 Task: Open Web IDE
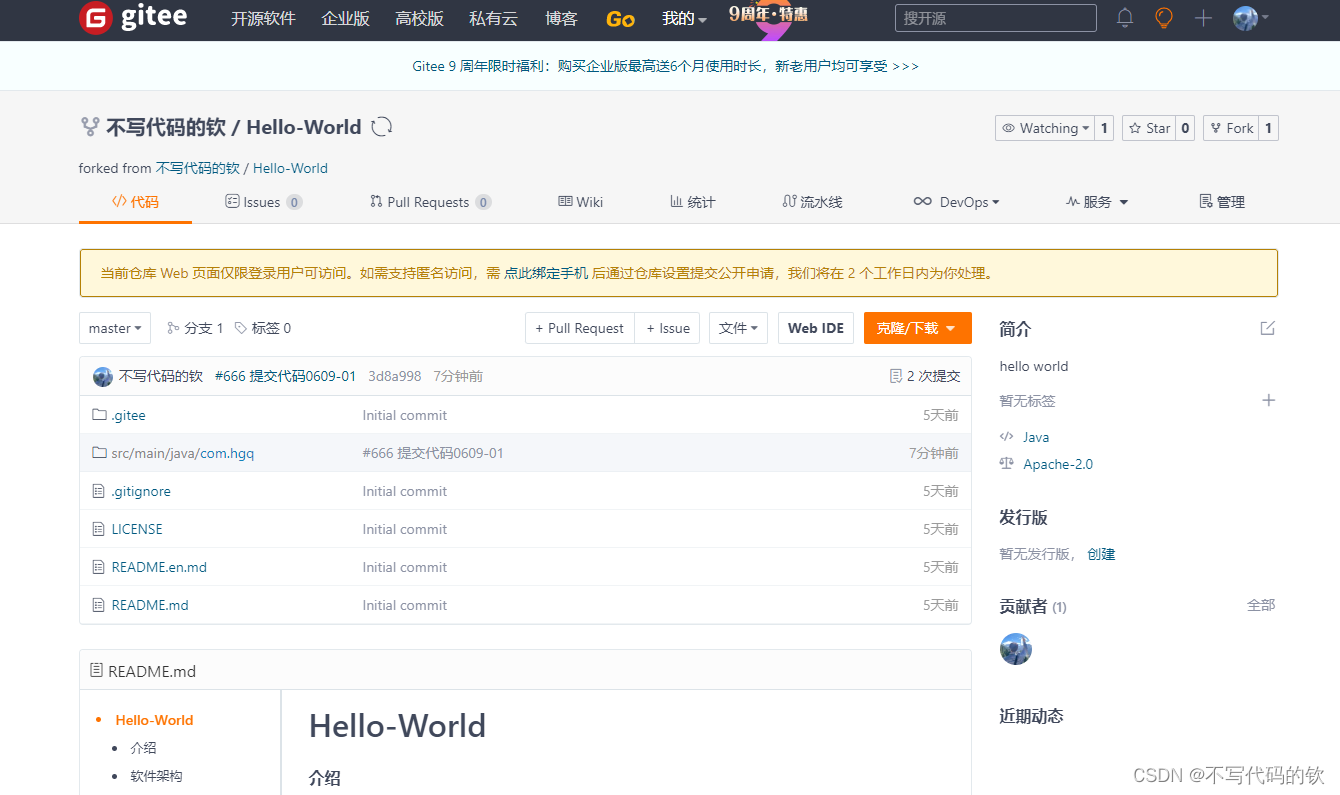coord(816,328)
